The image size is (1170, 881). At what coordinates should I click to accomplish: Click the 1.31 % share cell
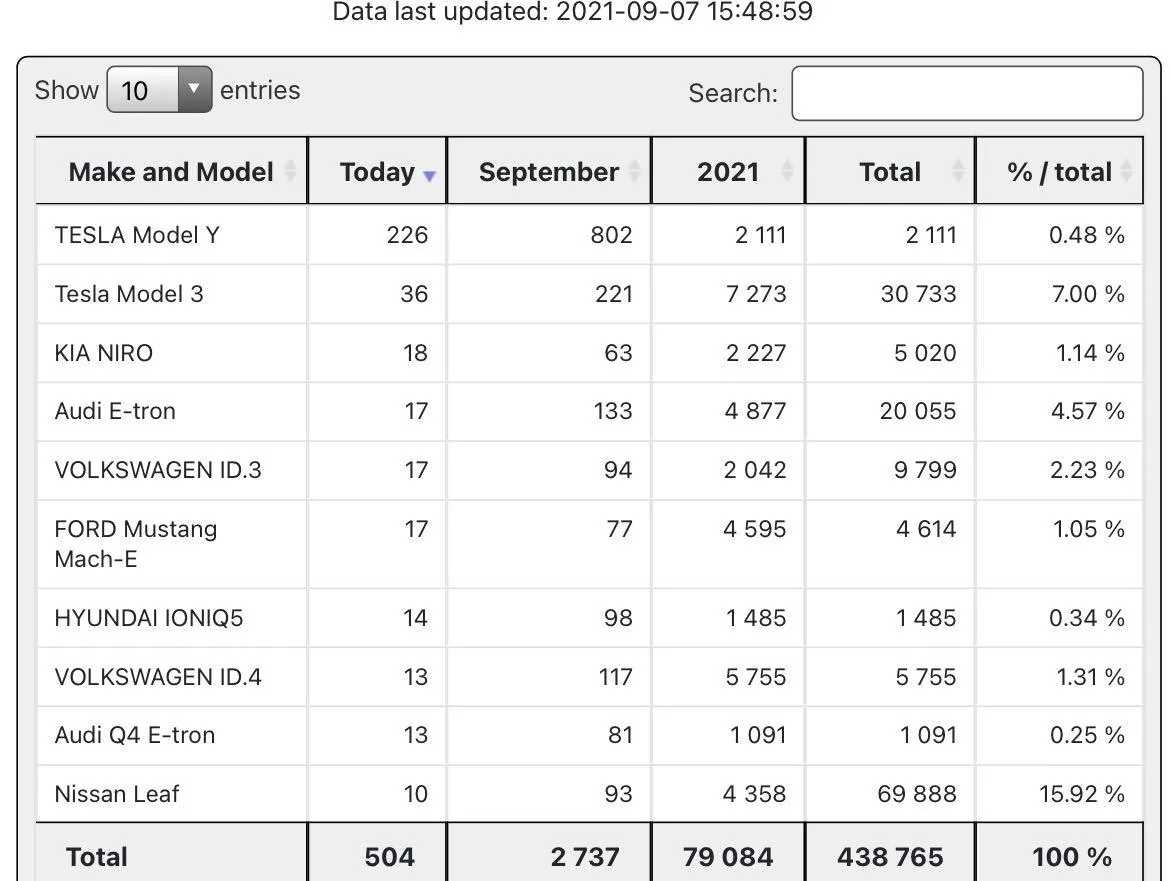coord(1090,676)
